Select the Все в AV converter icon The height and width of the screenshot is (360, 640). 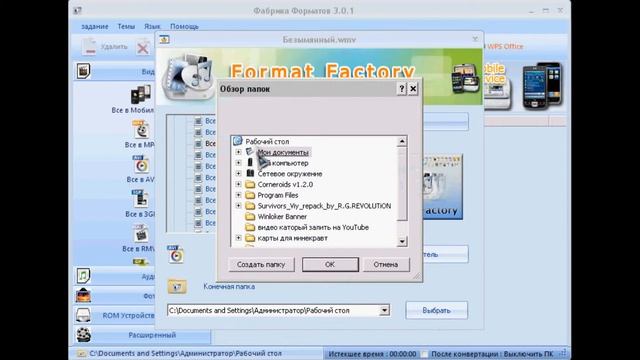141,164
